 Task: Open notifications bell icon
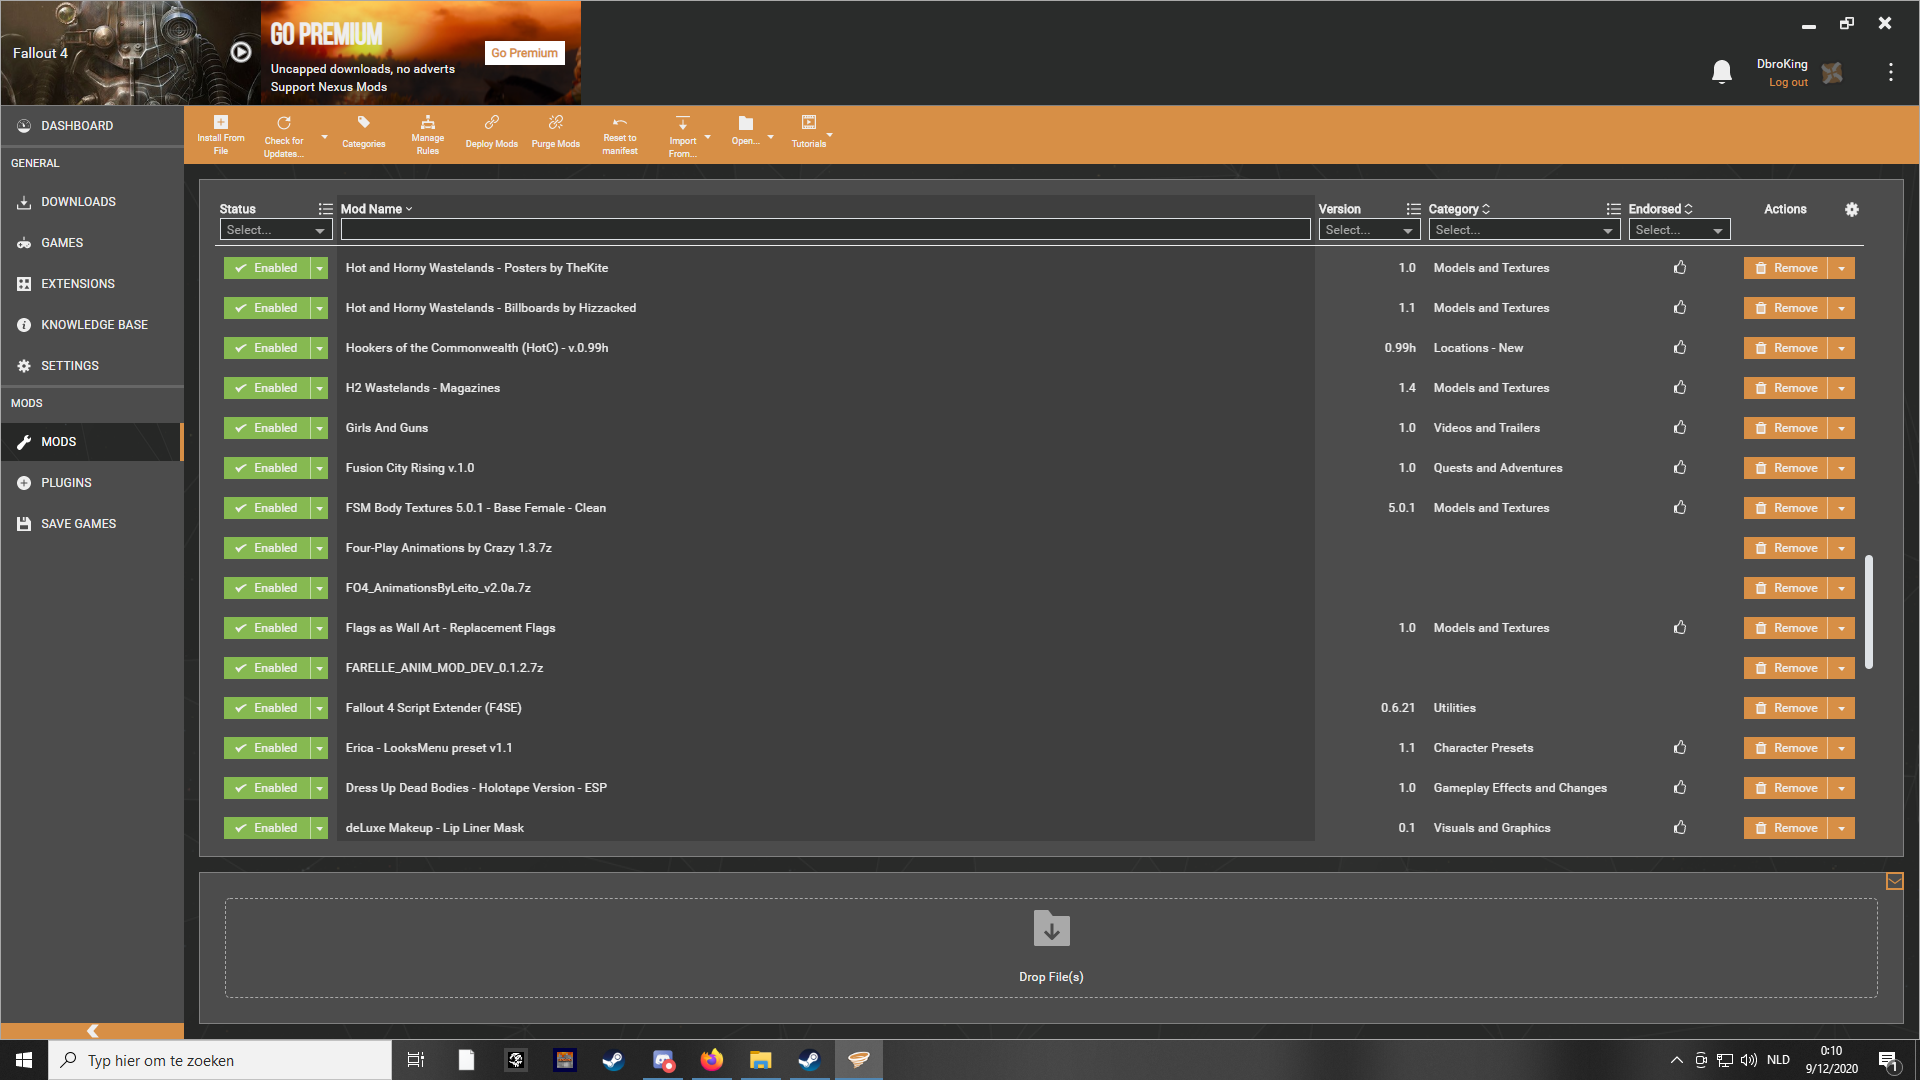[1722, 72]
